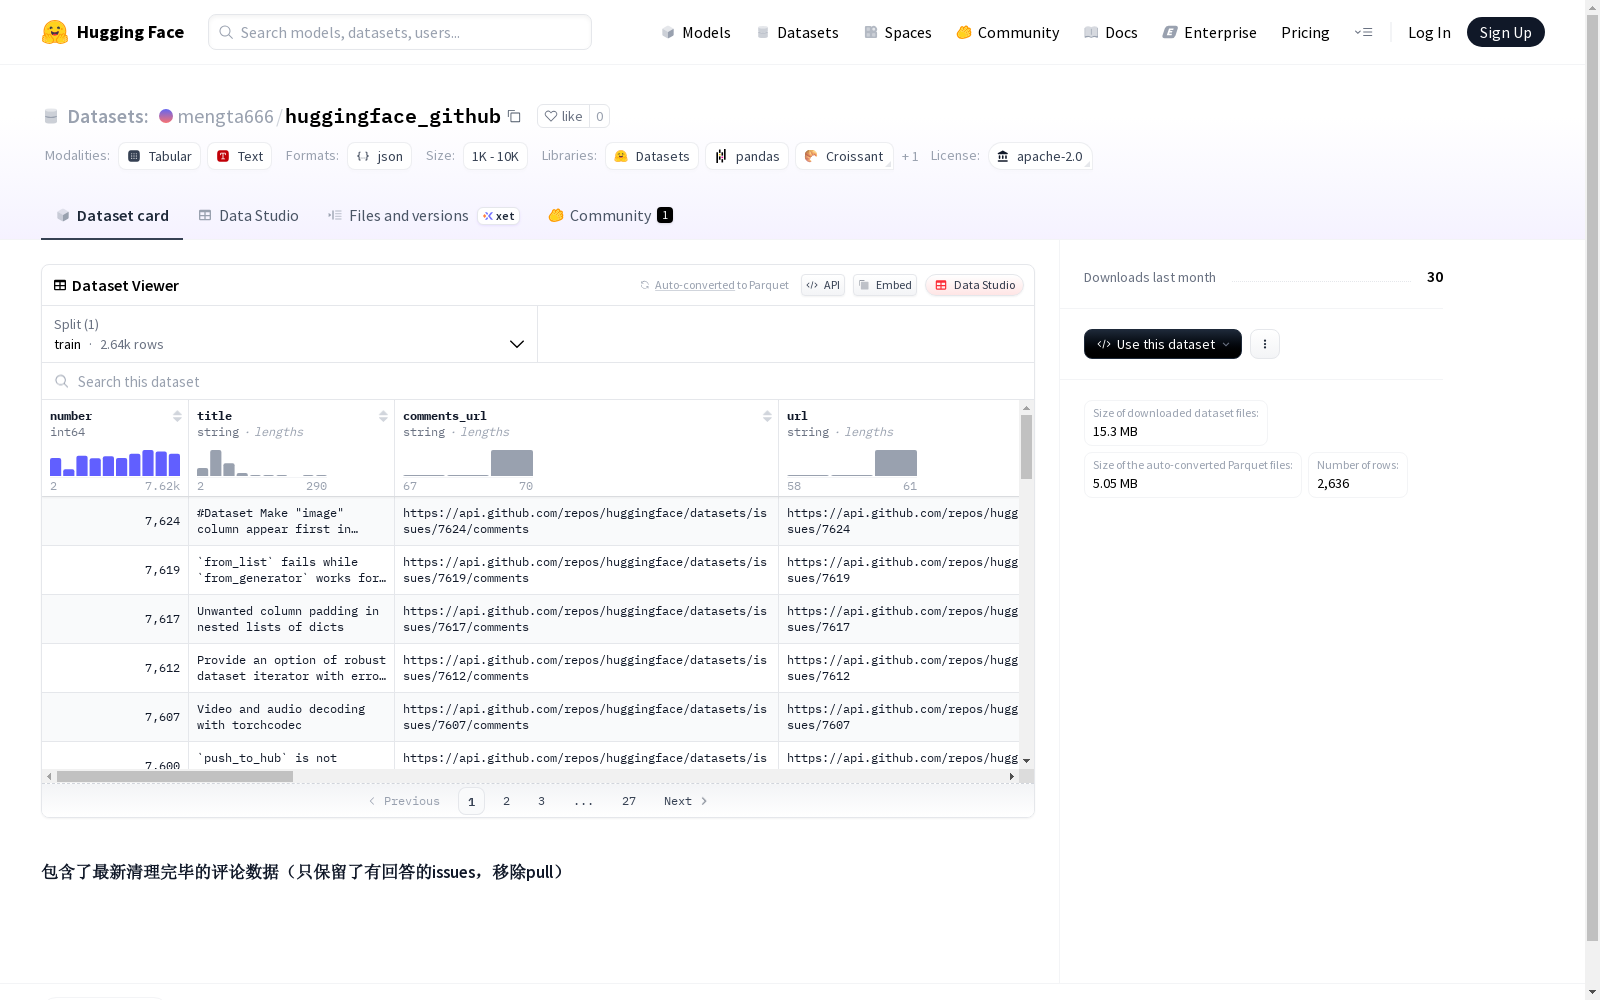Click the Embed button
The width and height of the screenshot is (1600, 1000).
885,285
